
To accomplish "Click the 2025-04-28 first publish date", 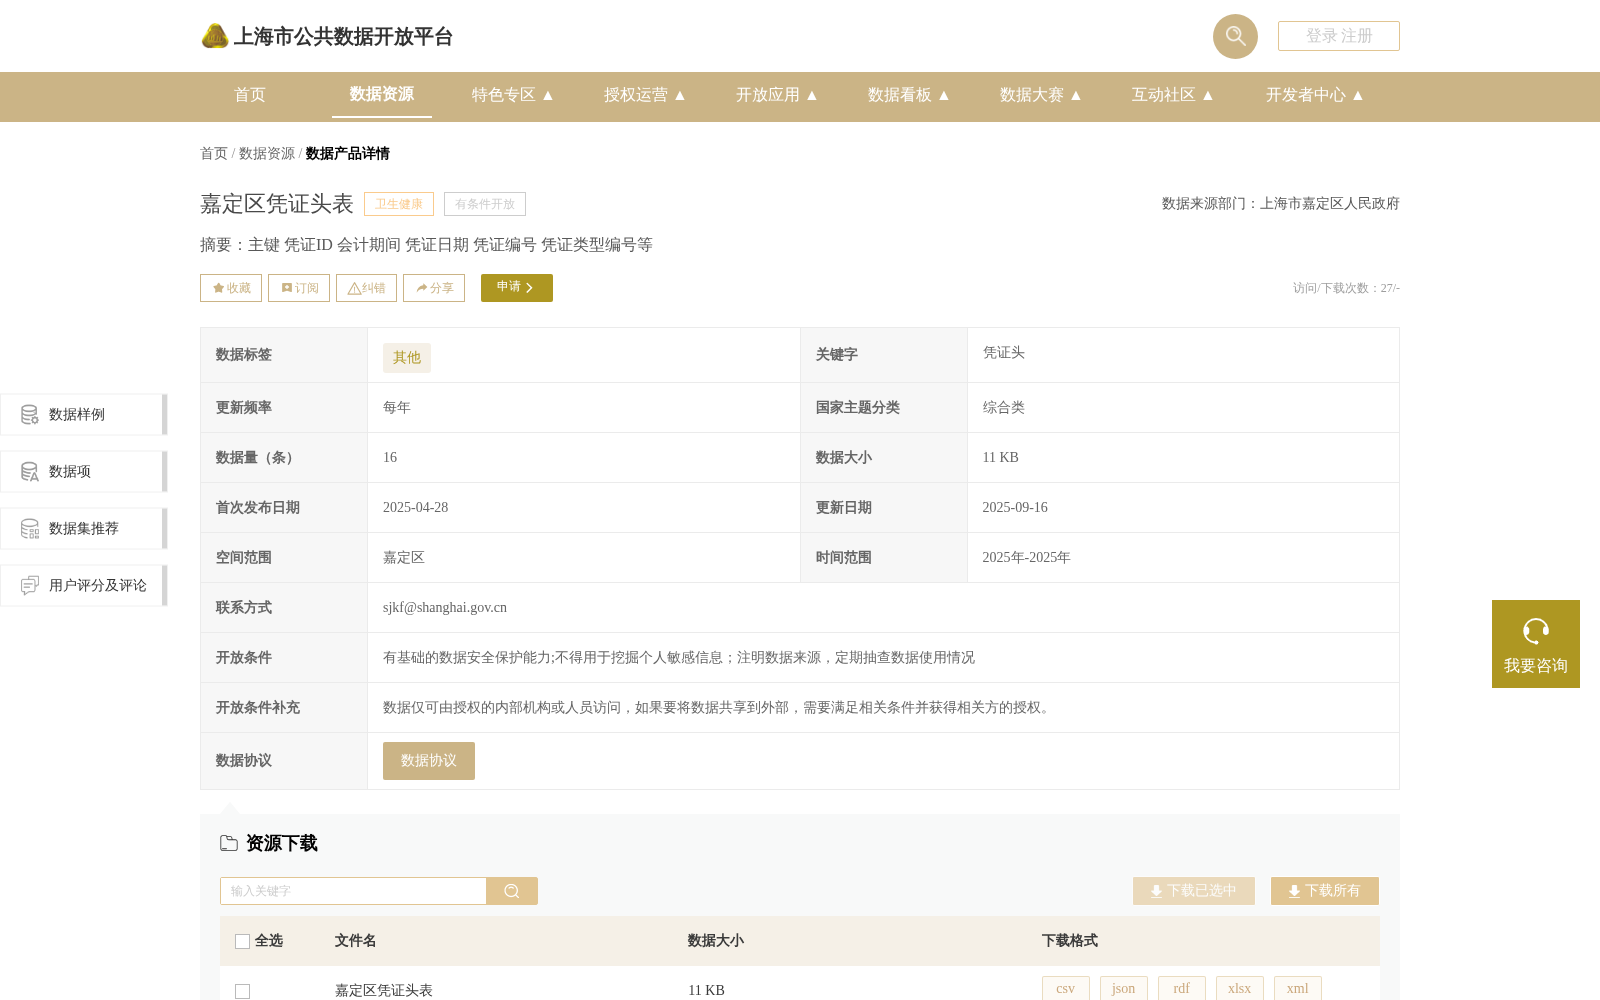I will click(416, 507).
